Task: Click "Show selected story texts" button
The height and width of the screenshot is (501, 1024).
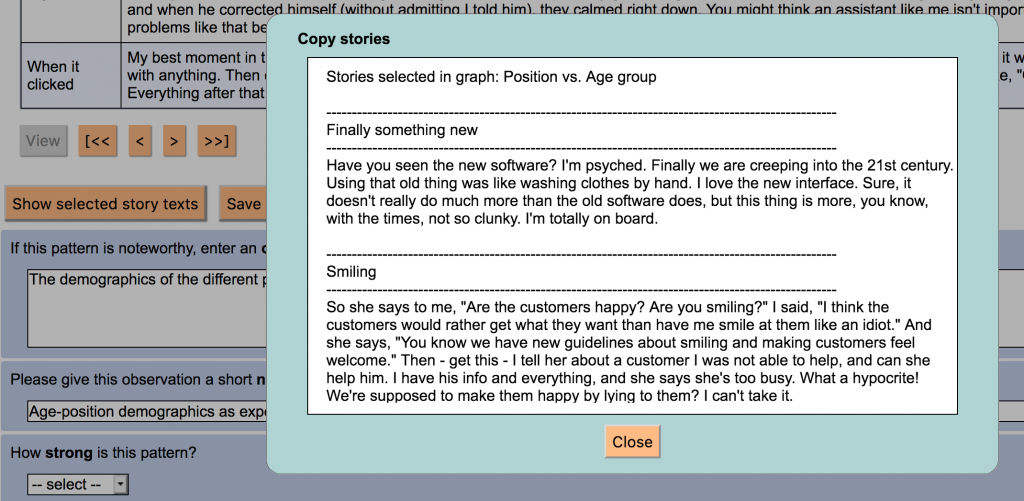Action: click(105, 203)
